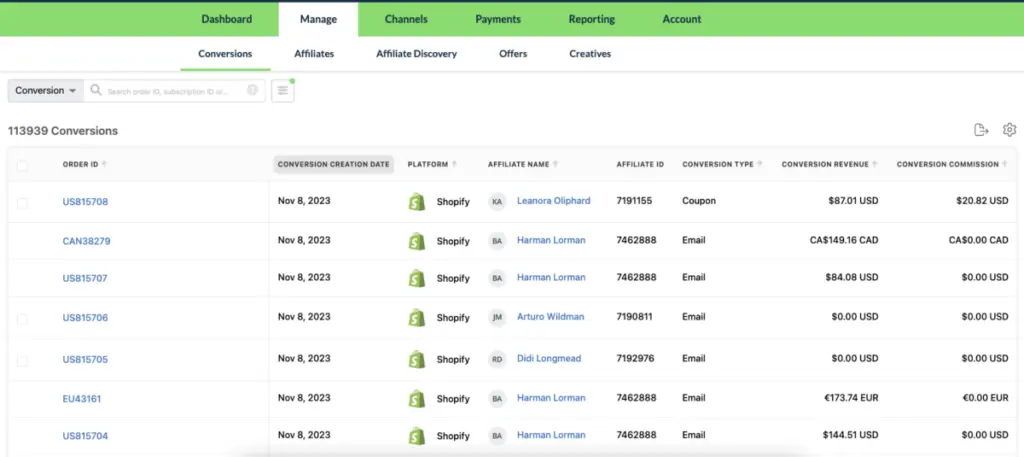Tick the select-all checkbox in table header
Image resolution: width=1024 pixels, height=457 pixels.
click(23, 165)
